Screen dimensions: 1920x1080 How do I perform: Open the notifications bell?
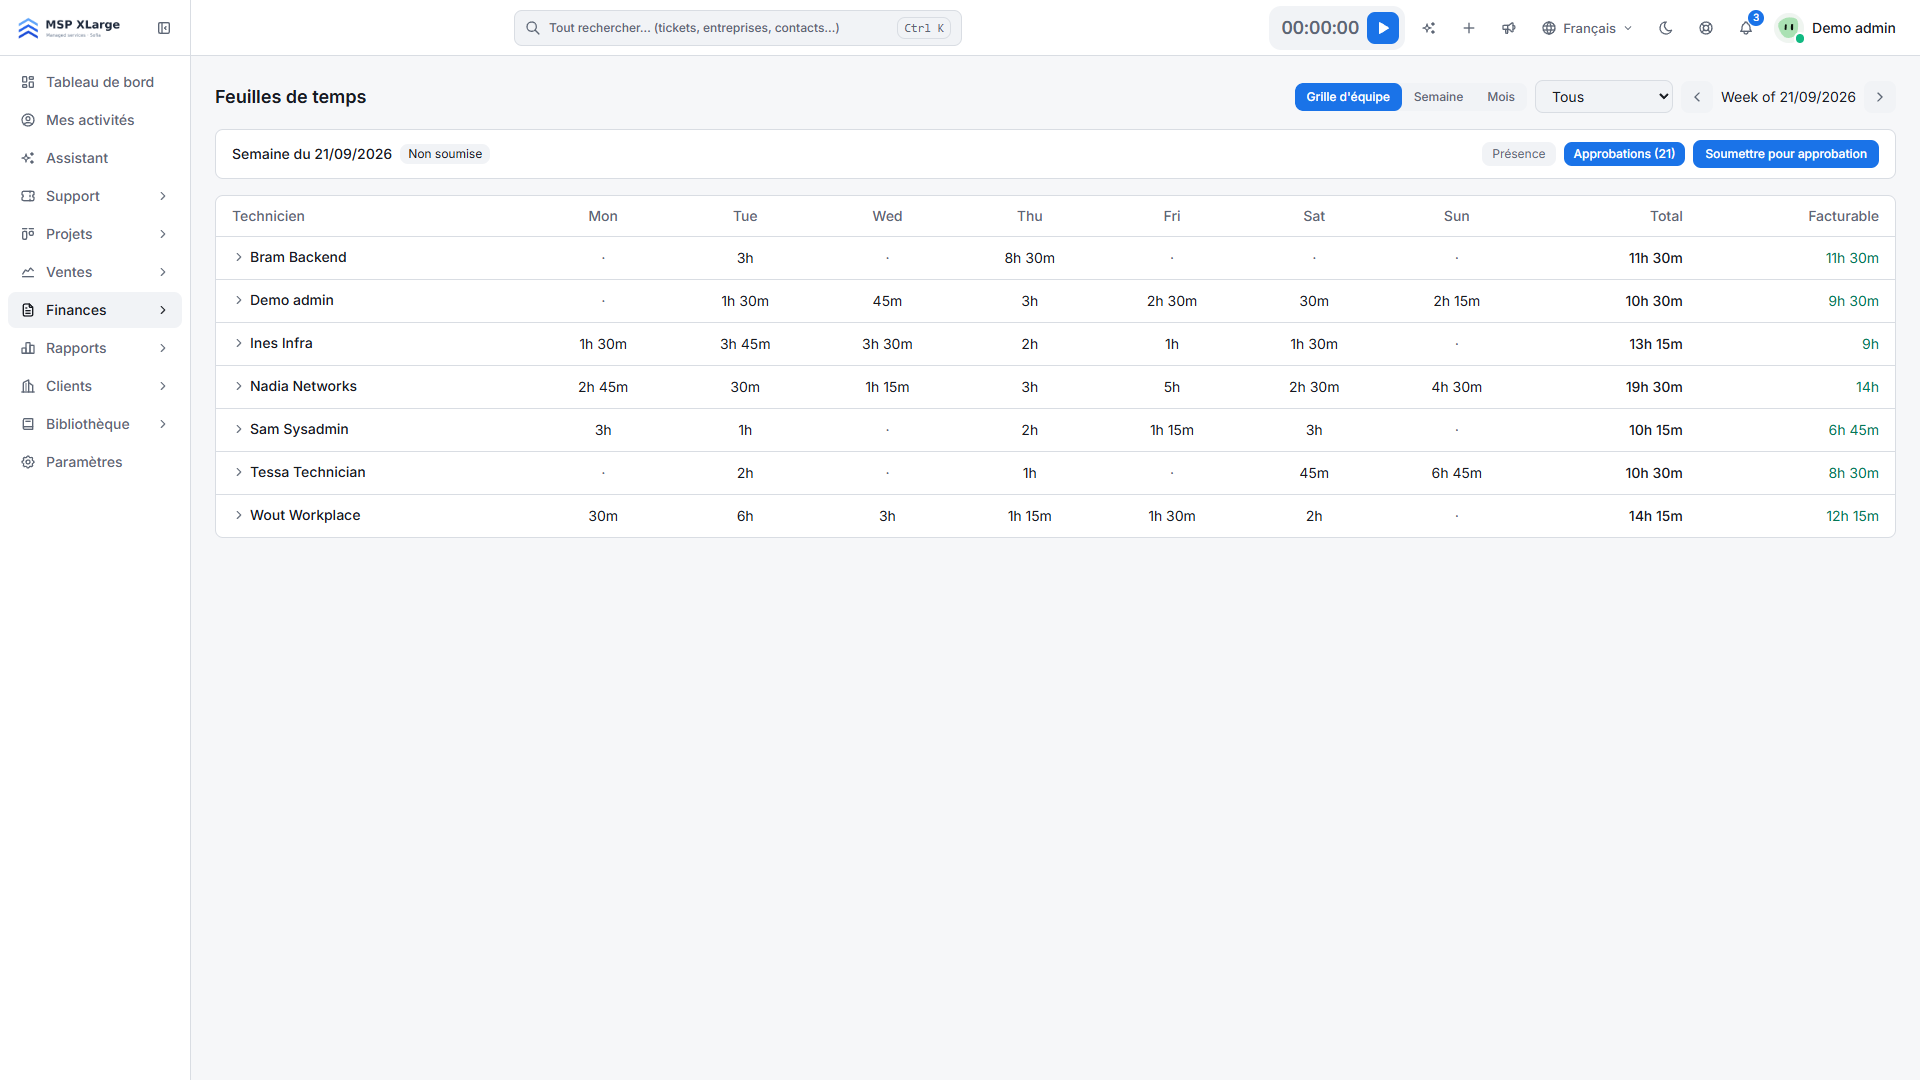(x=1746, y=28)
